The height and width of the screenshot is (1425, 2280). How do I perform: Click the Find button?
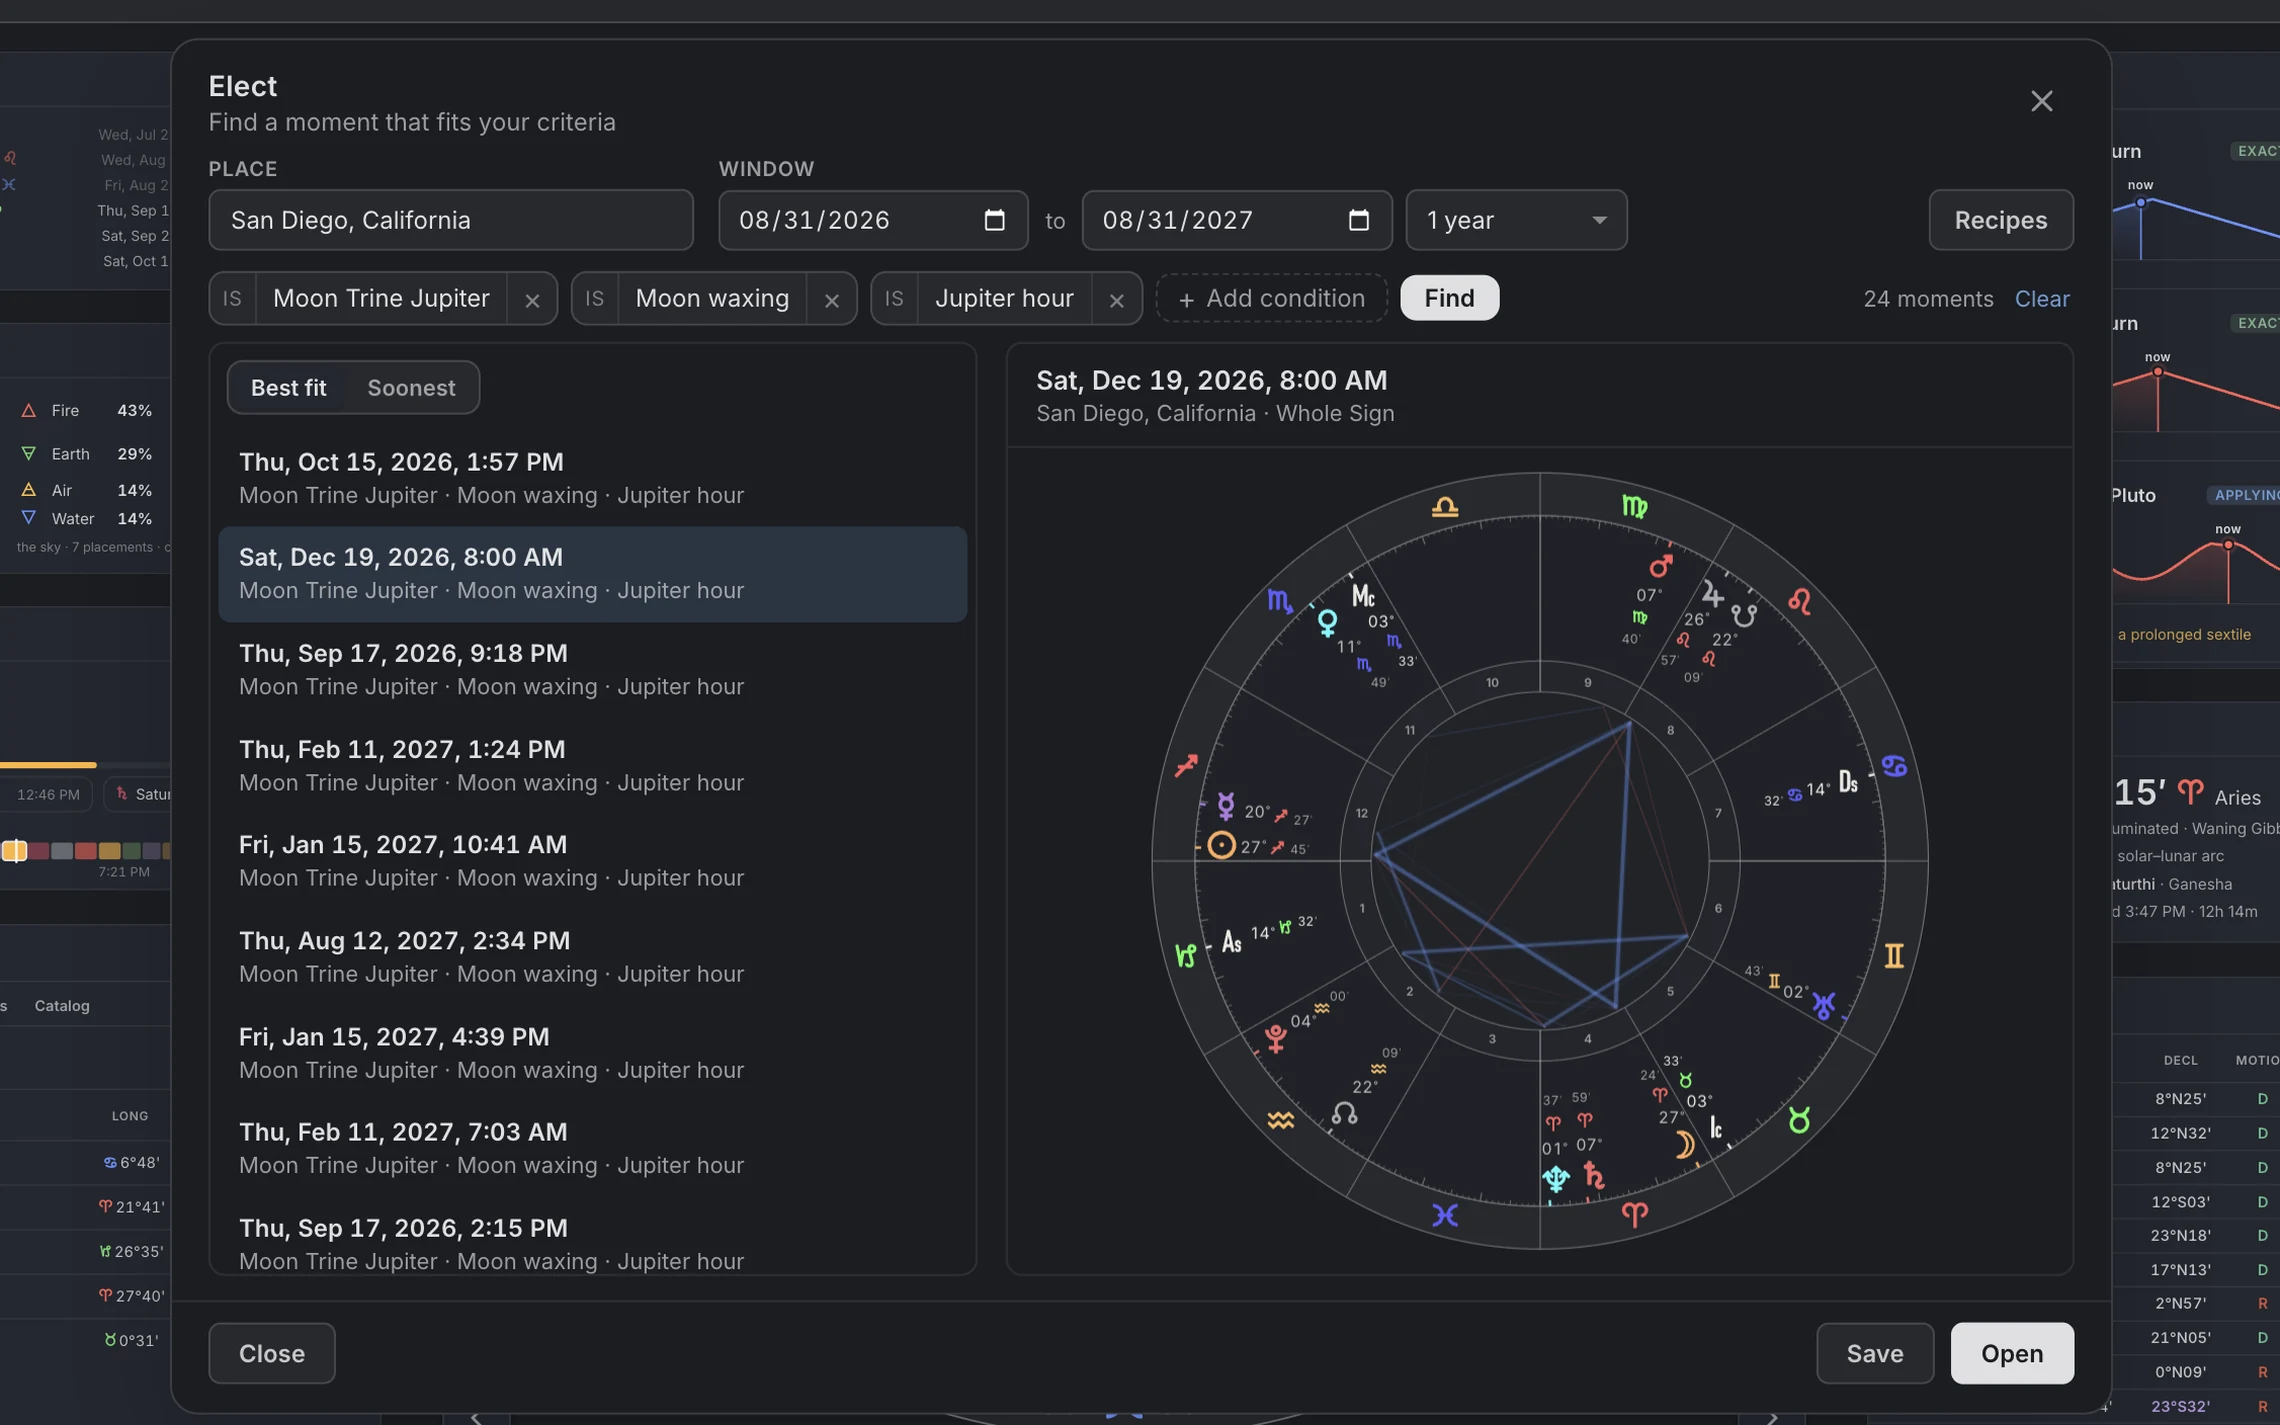pos(1449,298)
